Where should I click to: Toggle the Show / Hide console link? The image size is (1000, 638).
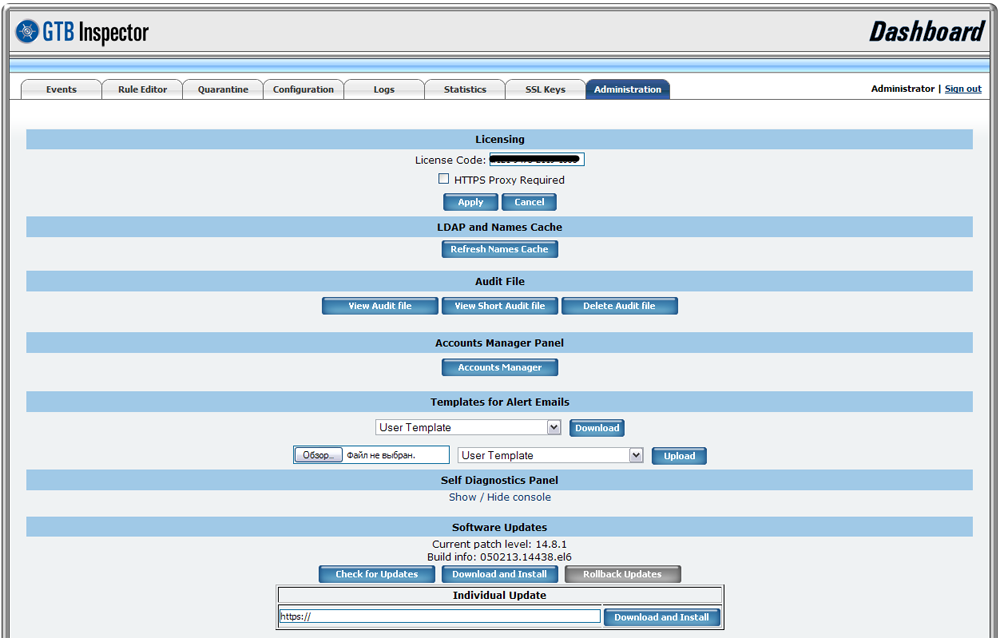point(499,497)
